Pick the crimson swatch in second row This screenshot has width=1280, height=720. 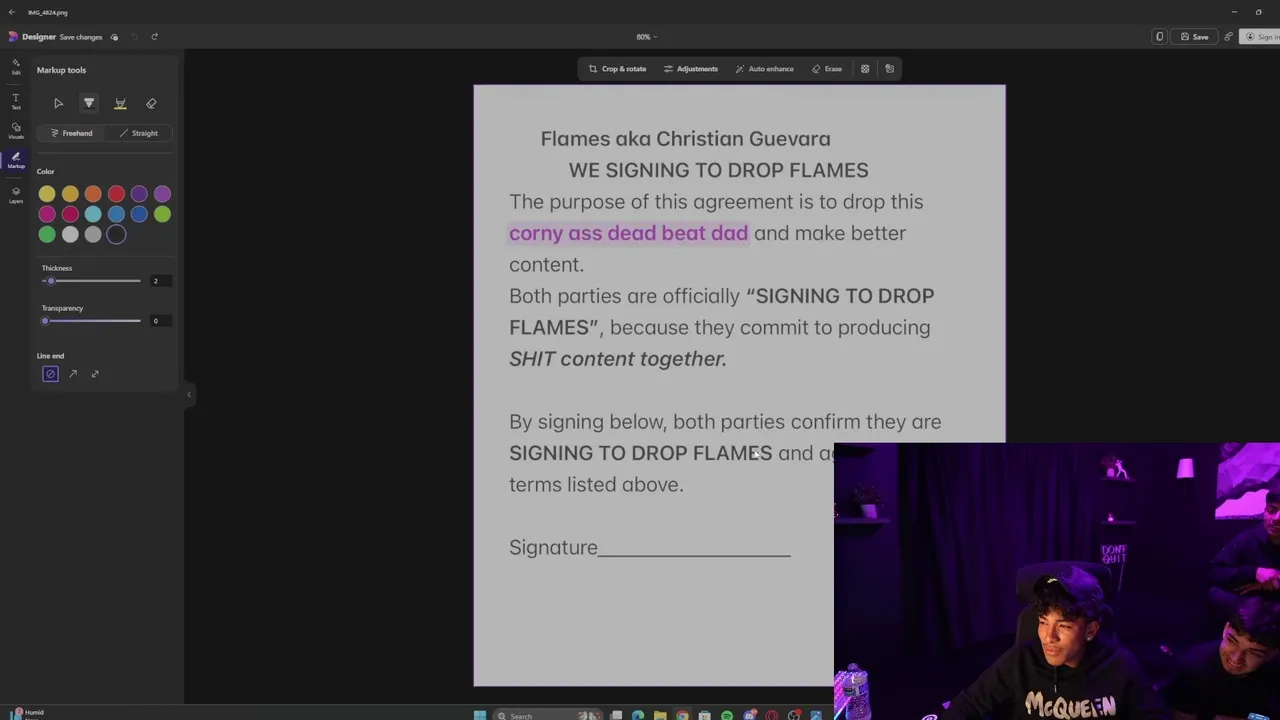[70, 214]
